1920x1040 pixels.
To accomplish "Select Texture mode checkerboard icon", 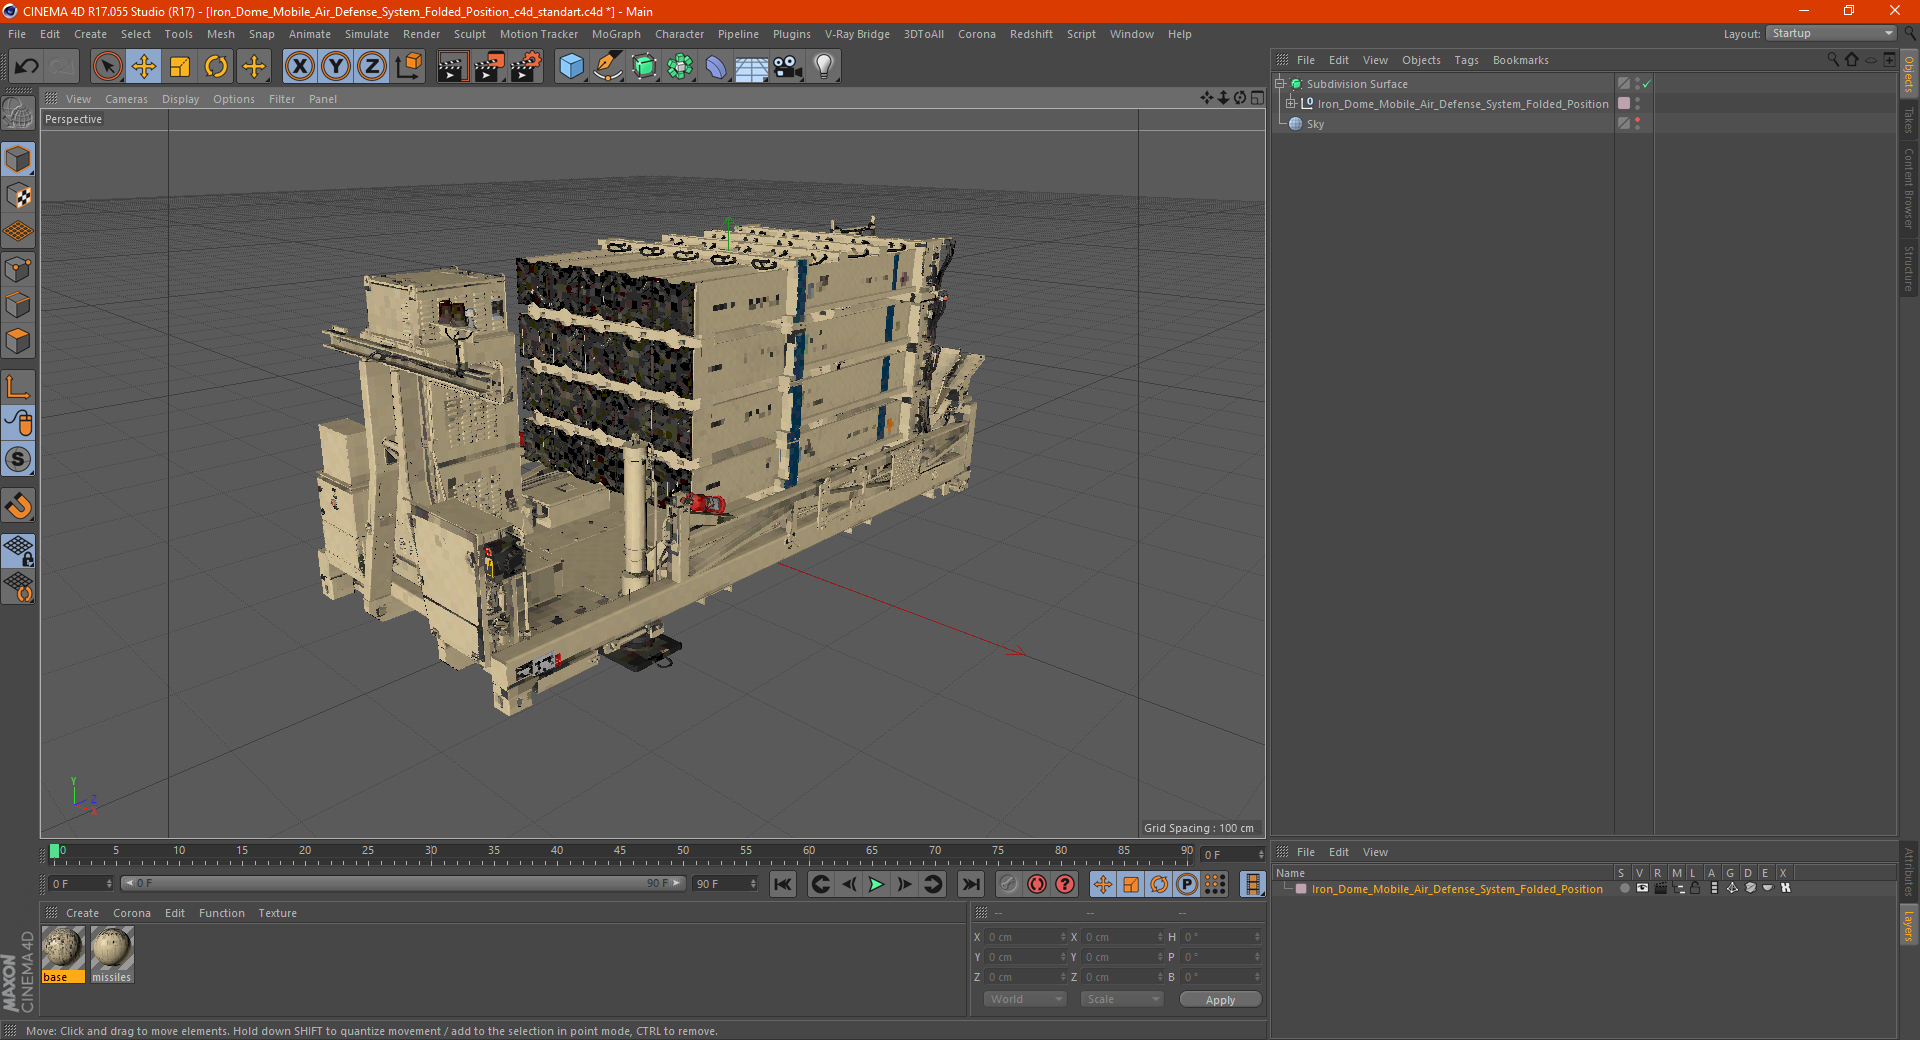I will 18,196.
